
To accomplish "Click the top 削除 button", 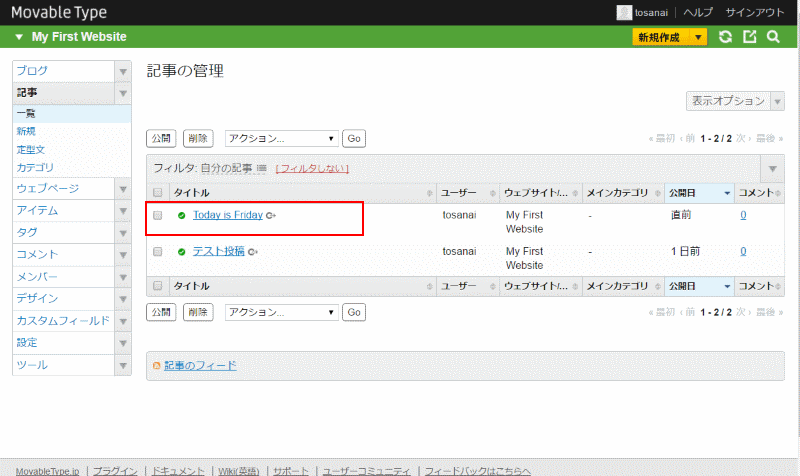I will coord(198,138).
